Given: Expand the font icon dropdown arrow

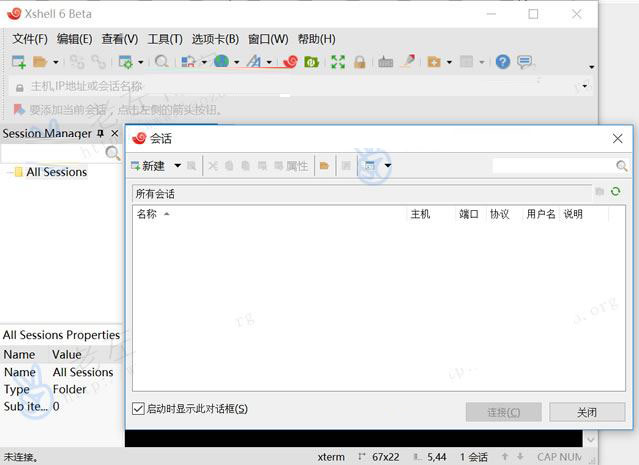Looking at the screenshot, I should pyautogui.click(x=269, y=62).
